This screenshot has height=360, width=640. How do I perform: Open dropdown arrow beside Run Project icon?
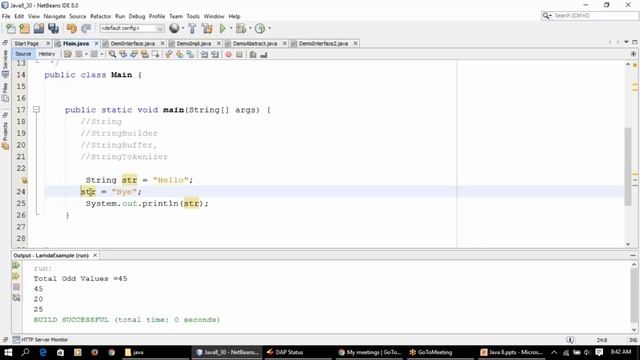(x=231, y=29)
